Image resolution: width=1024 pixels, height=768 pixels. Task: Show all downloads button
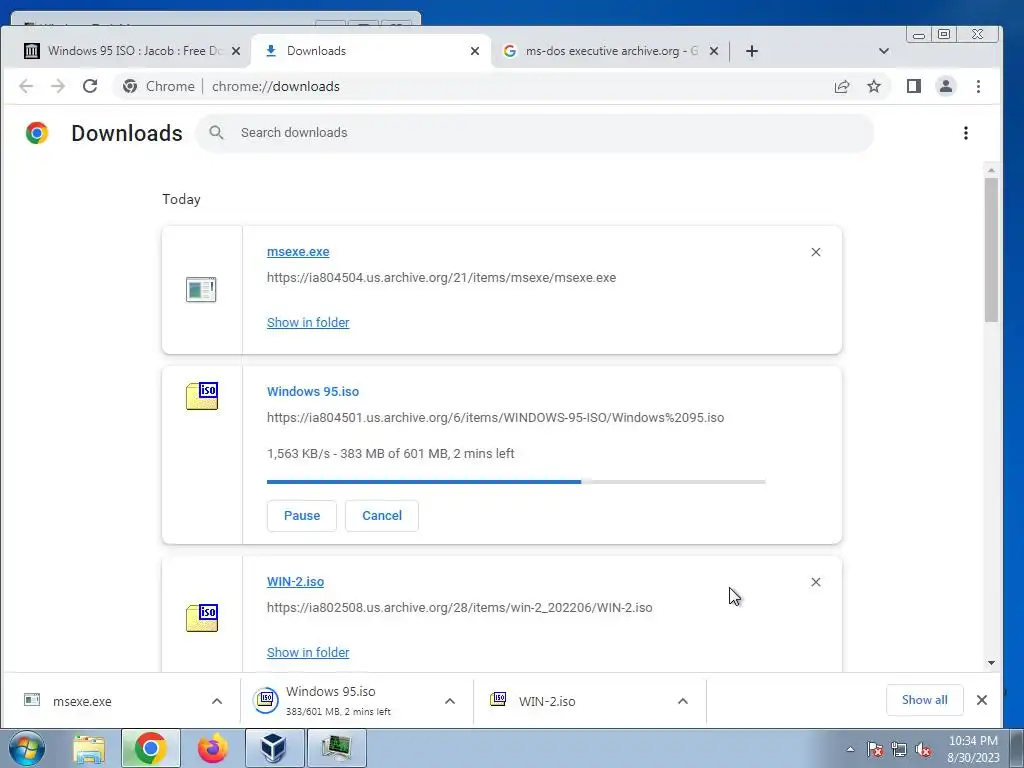coord(925,700)
